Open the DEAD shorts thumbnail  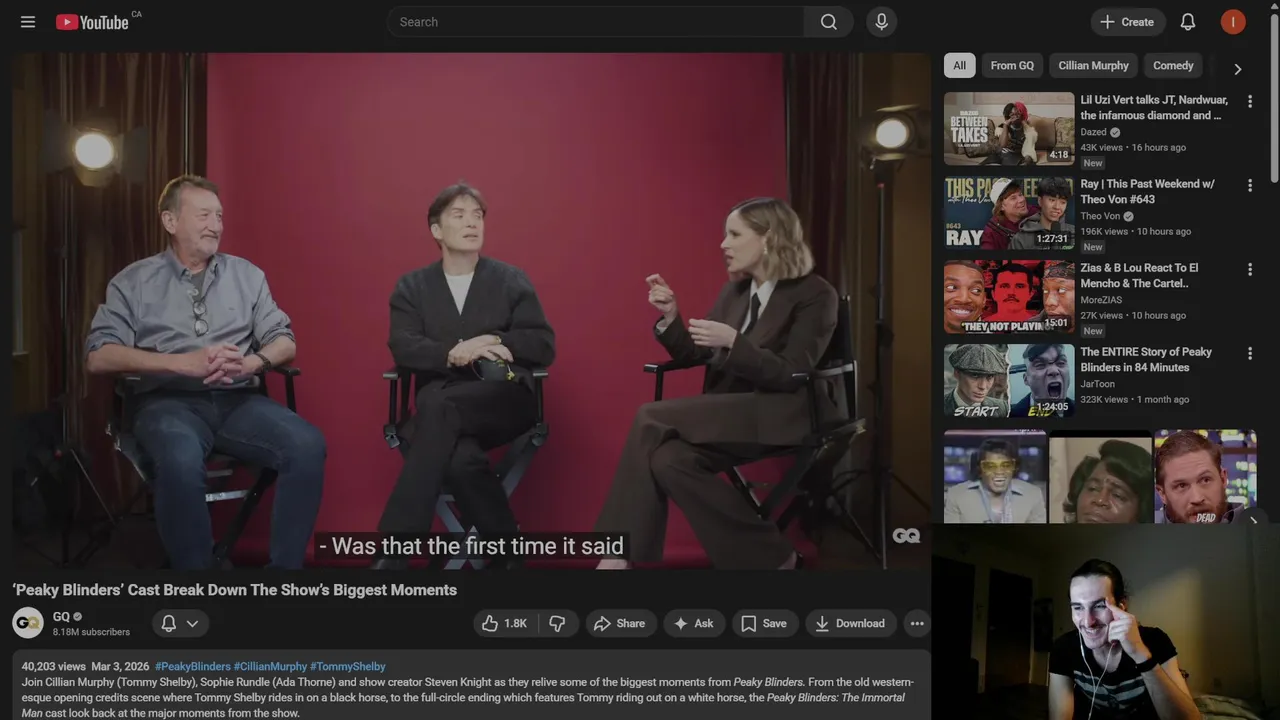tap(1205, 476)
